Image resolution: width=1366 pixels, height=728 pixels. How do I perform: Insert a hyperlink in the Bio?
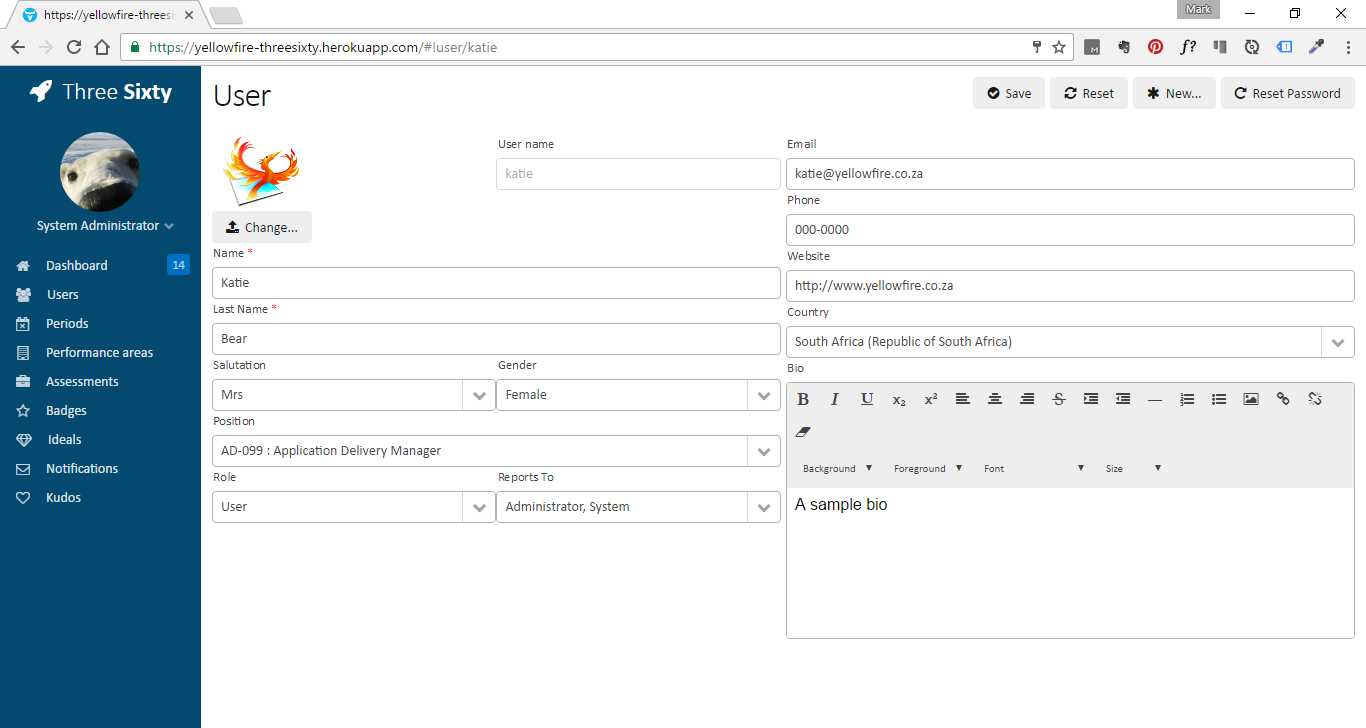[1283, 399]
